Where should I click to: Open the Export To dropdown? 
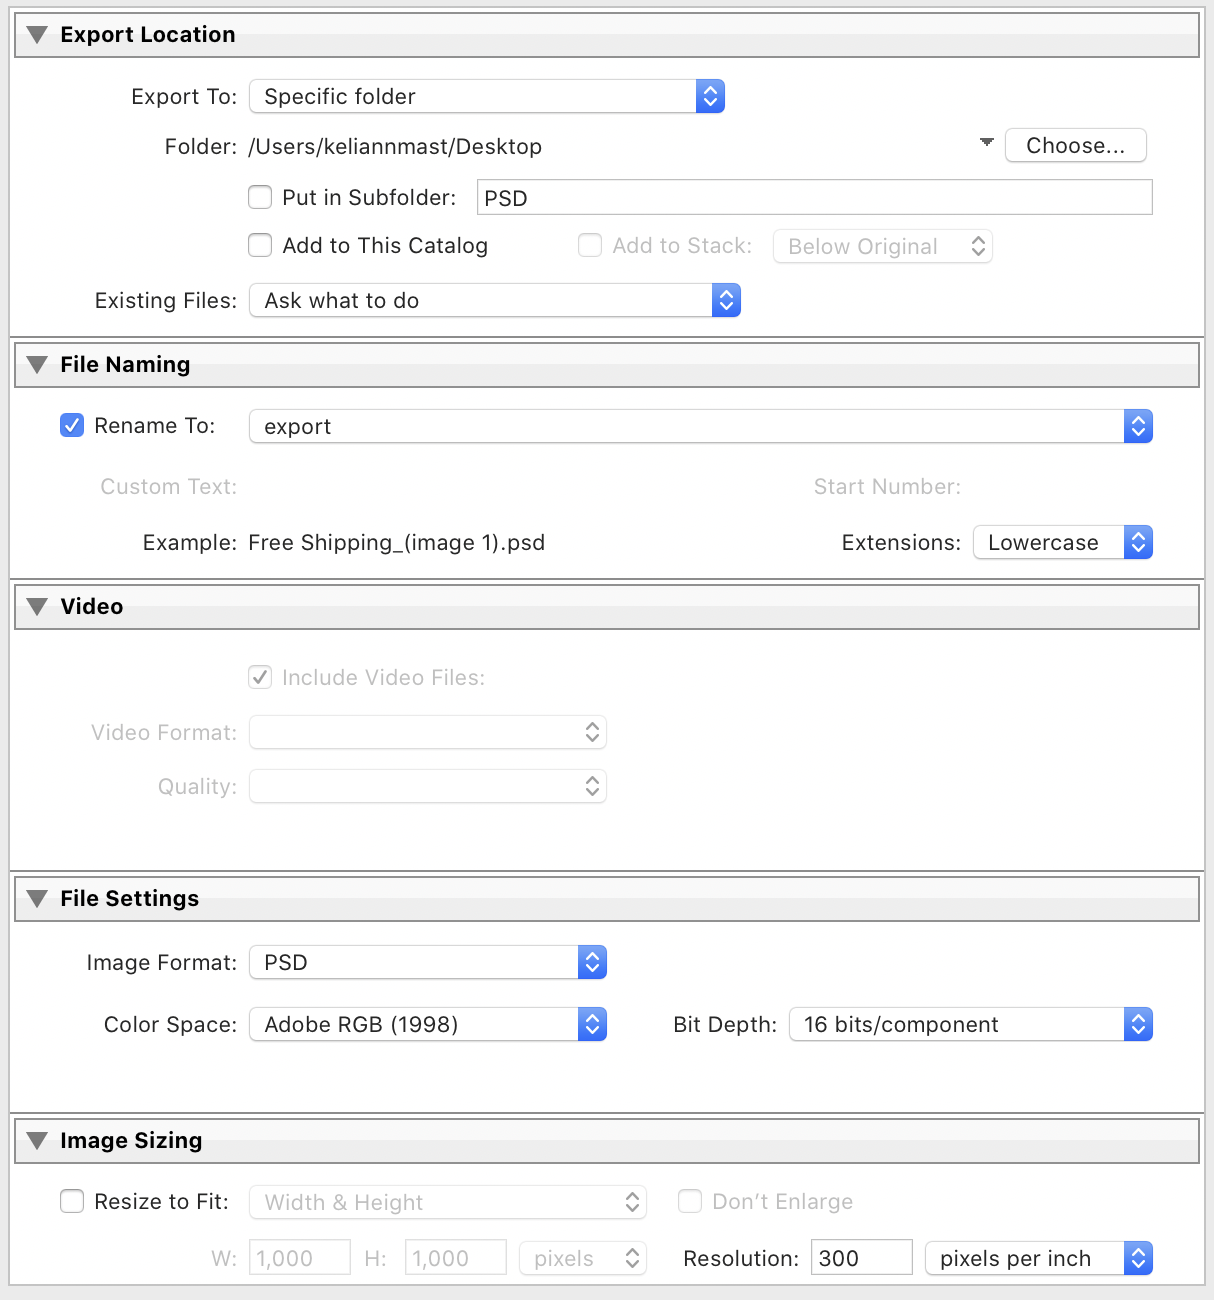[486, 97]
